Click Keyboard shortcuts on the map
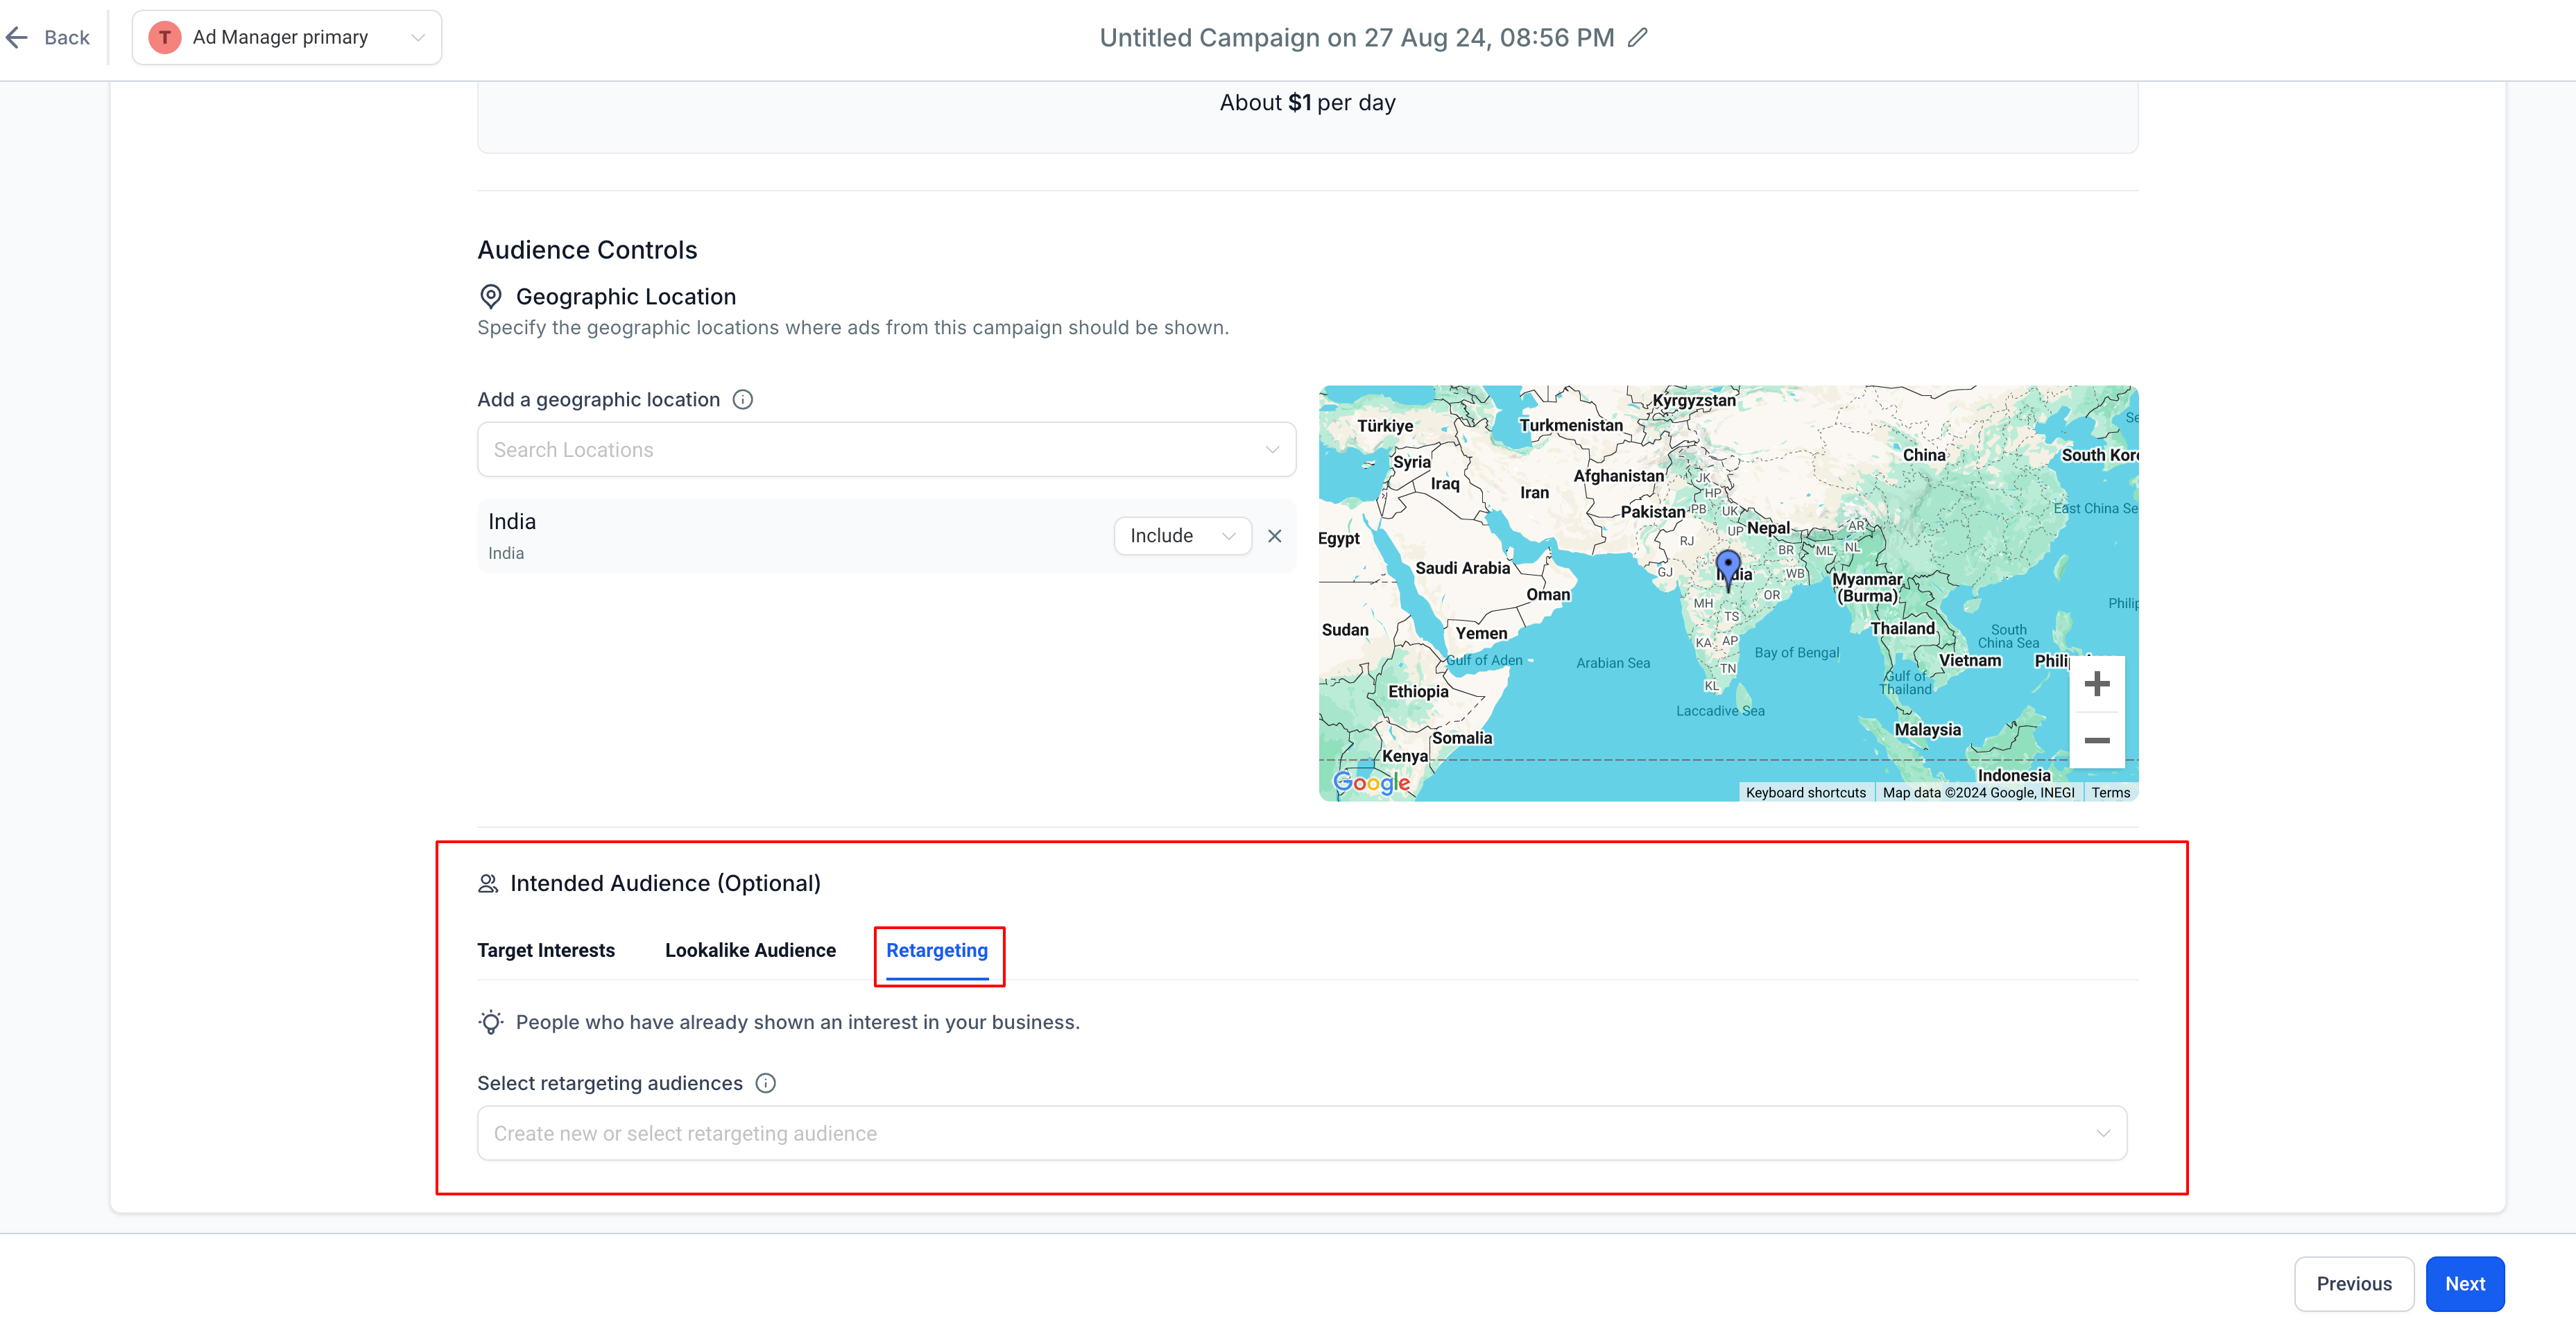This screenshot has height=1323, width=2576. 1805,792
